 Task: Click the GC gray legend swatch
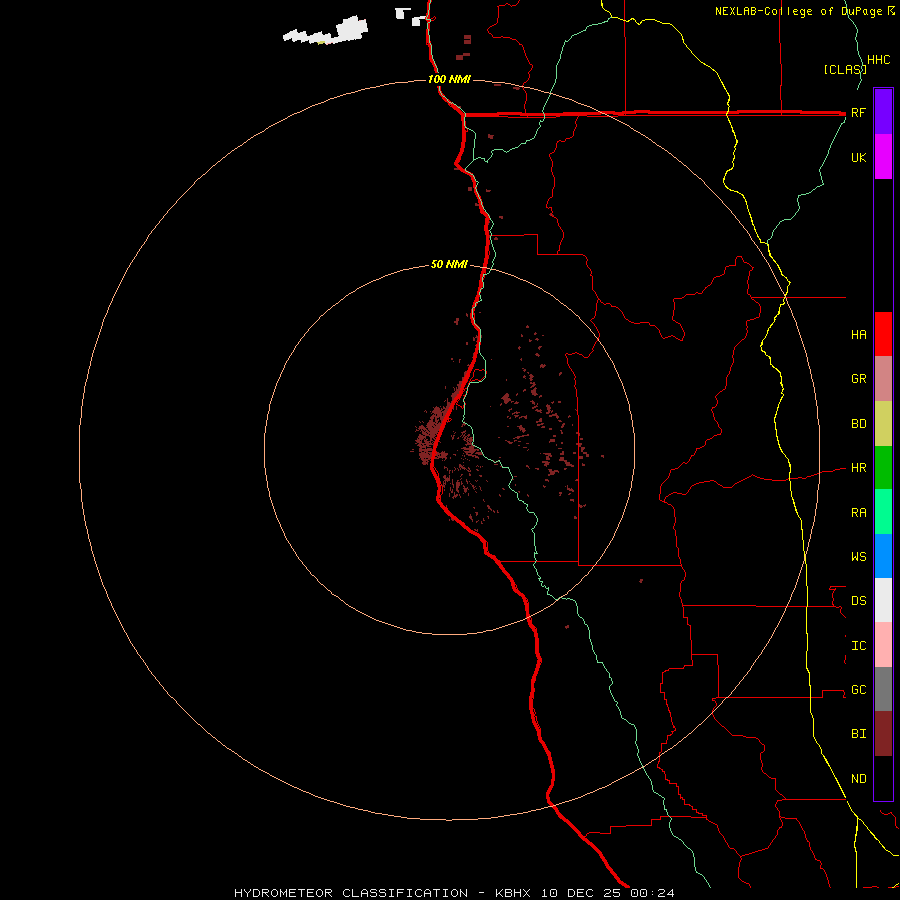point(883,689)
